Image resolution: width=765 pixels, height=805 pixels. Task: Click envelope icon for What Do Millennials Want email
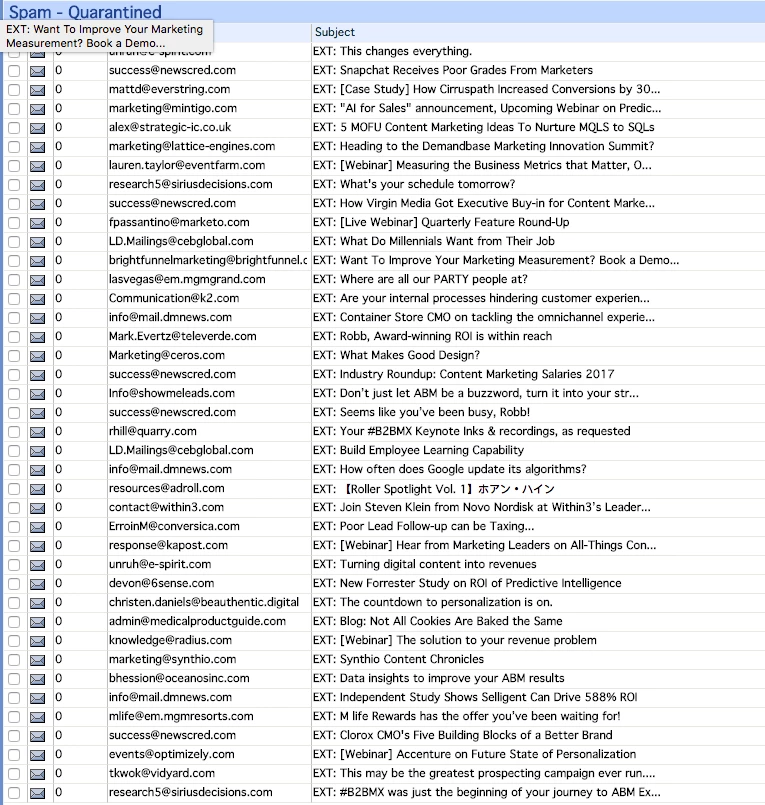point(37,242)
